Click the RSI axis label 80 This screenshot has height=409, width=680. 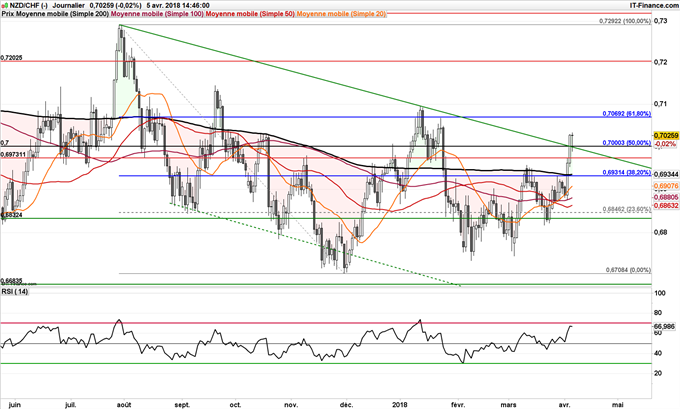pos(657,313)
